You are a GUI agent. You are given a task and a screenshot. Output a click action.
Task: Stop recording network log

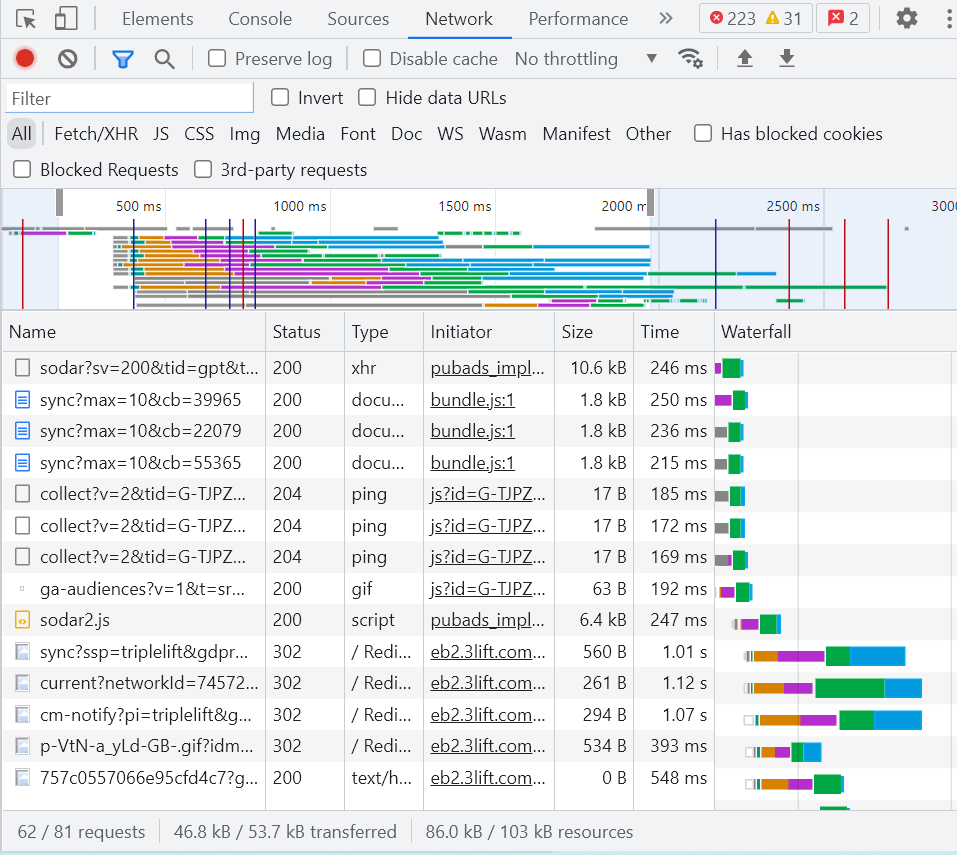click(24, 58)
